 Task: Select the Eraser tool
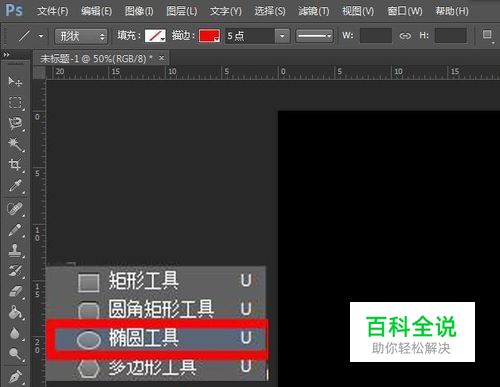point(15,292)
